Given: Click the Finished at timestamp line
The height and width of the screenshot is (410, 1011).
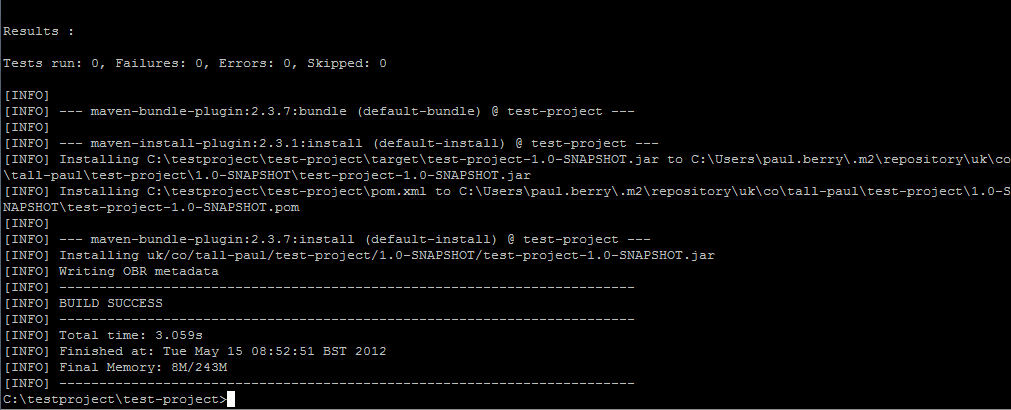Looking at the screenshot, I should [195, 351].
